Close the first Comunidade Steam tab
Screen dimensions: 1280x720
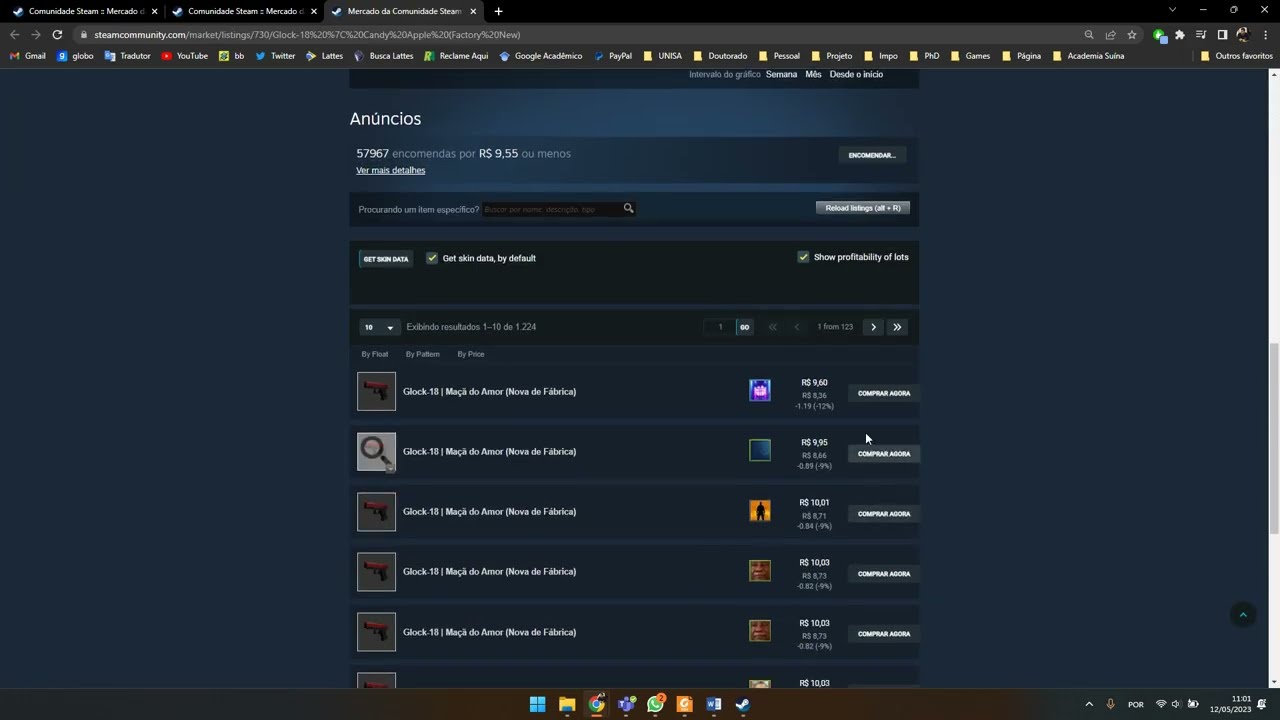pyautogui.click(x=154, y=11)
